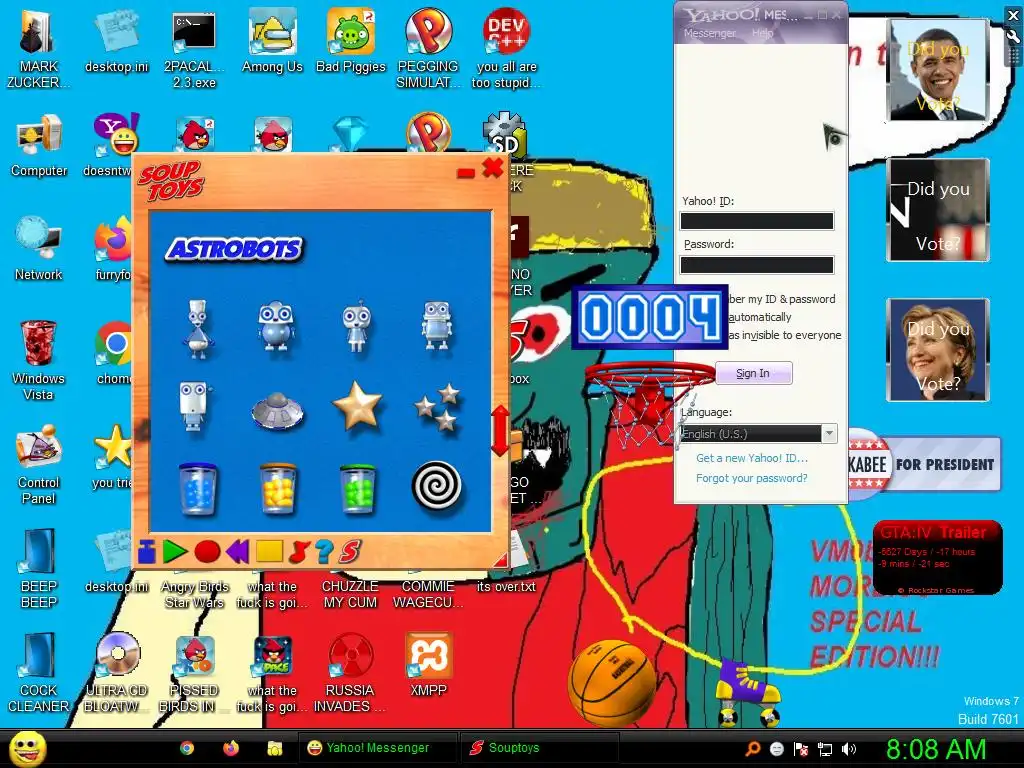The width and height of the screenshot is (1024, 768).
Task: Open Souptoys help via blue question mark
Action: tap(324, 552)
